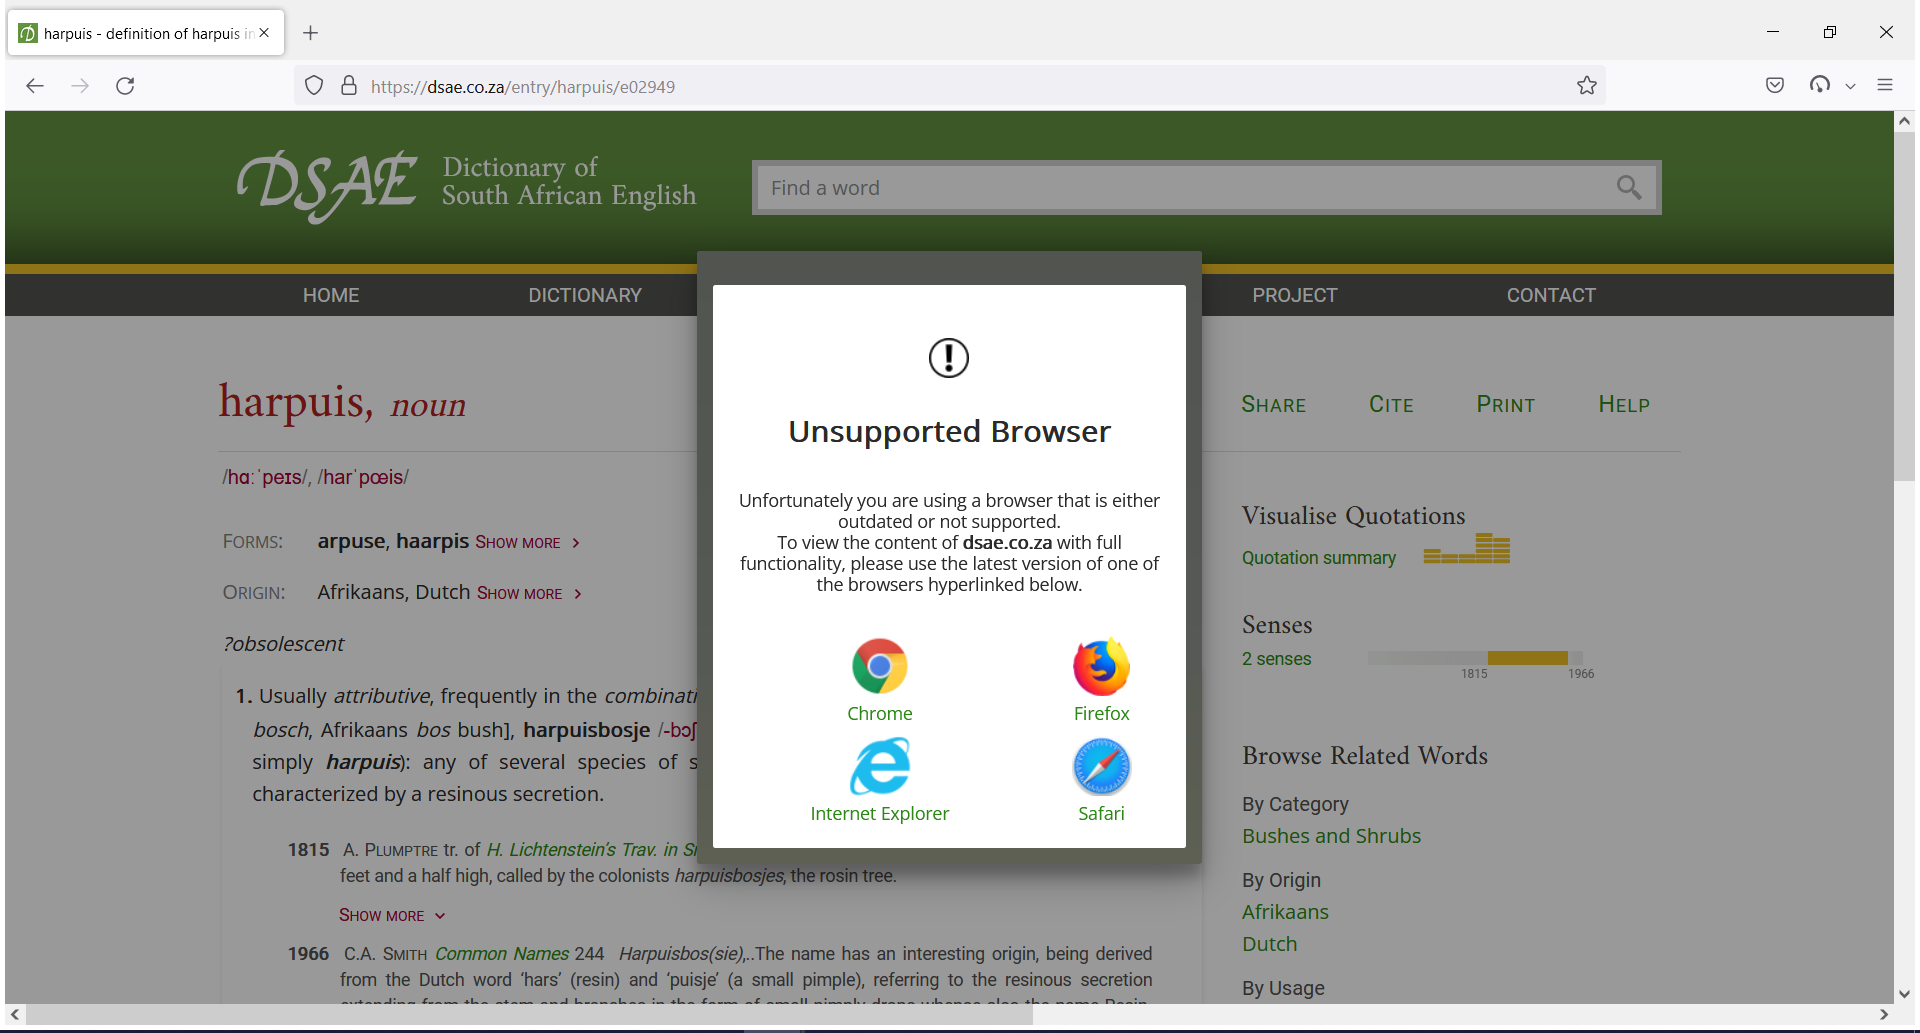Open the Bushes and Shrubs category link
This screenshot has height=1033, width=1920.
1331,836
